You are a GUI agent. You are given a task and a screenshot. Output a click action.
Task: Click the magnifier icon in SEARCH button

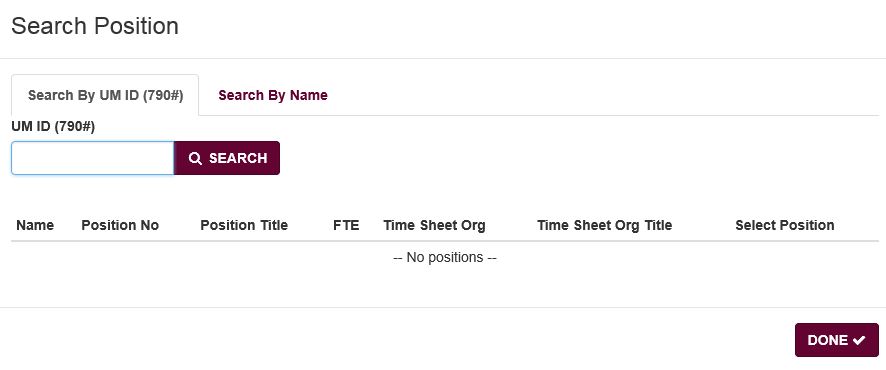coord(195,159)
